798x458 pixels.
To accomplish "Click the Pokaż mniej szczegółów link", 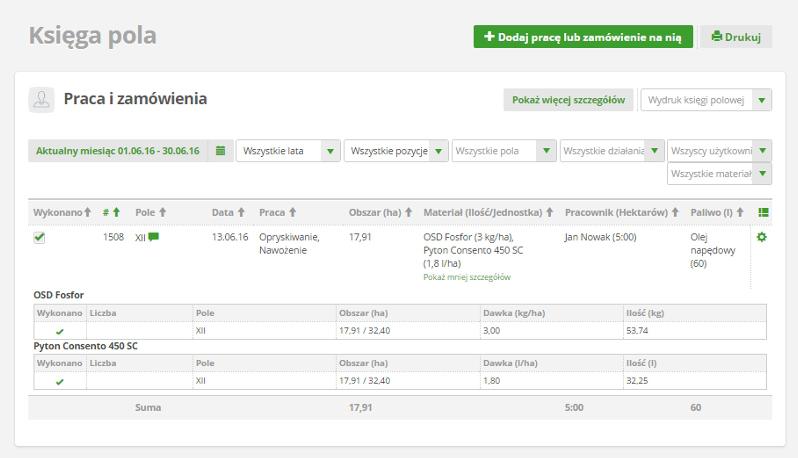I will [467, 277].
